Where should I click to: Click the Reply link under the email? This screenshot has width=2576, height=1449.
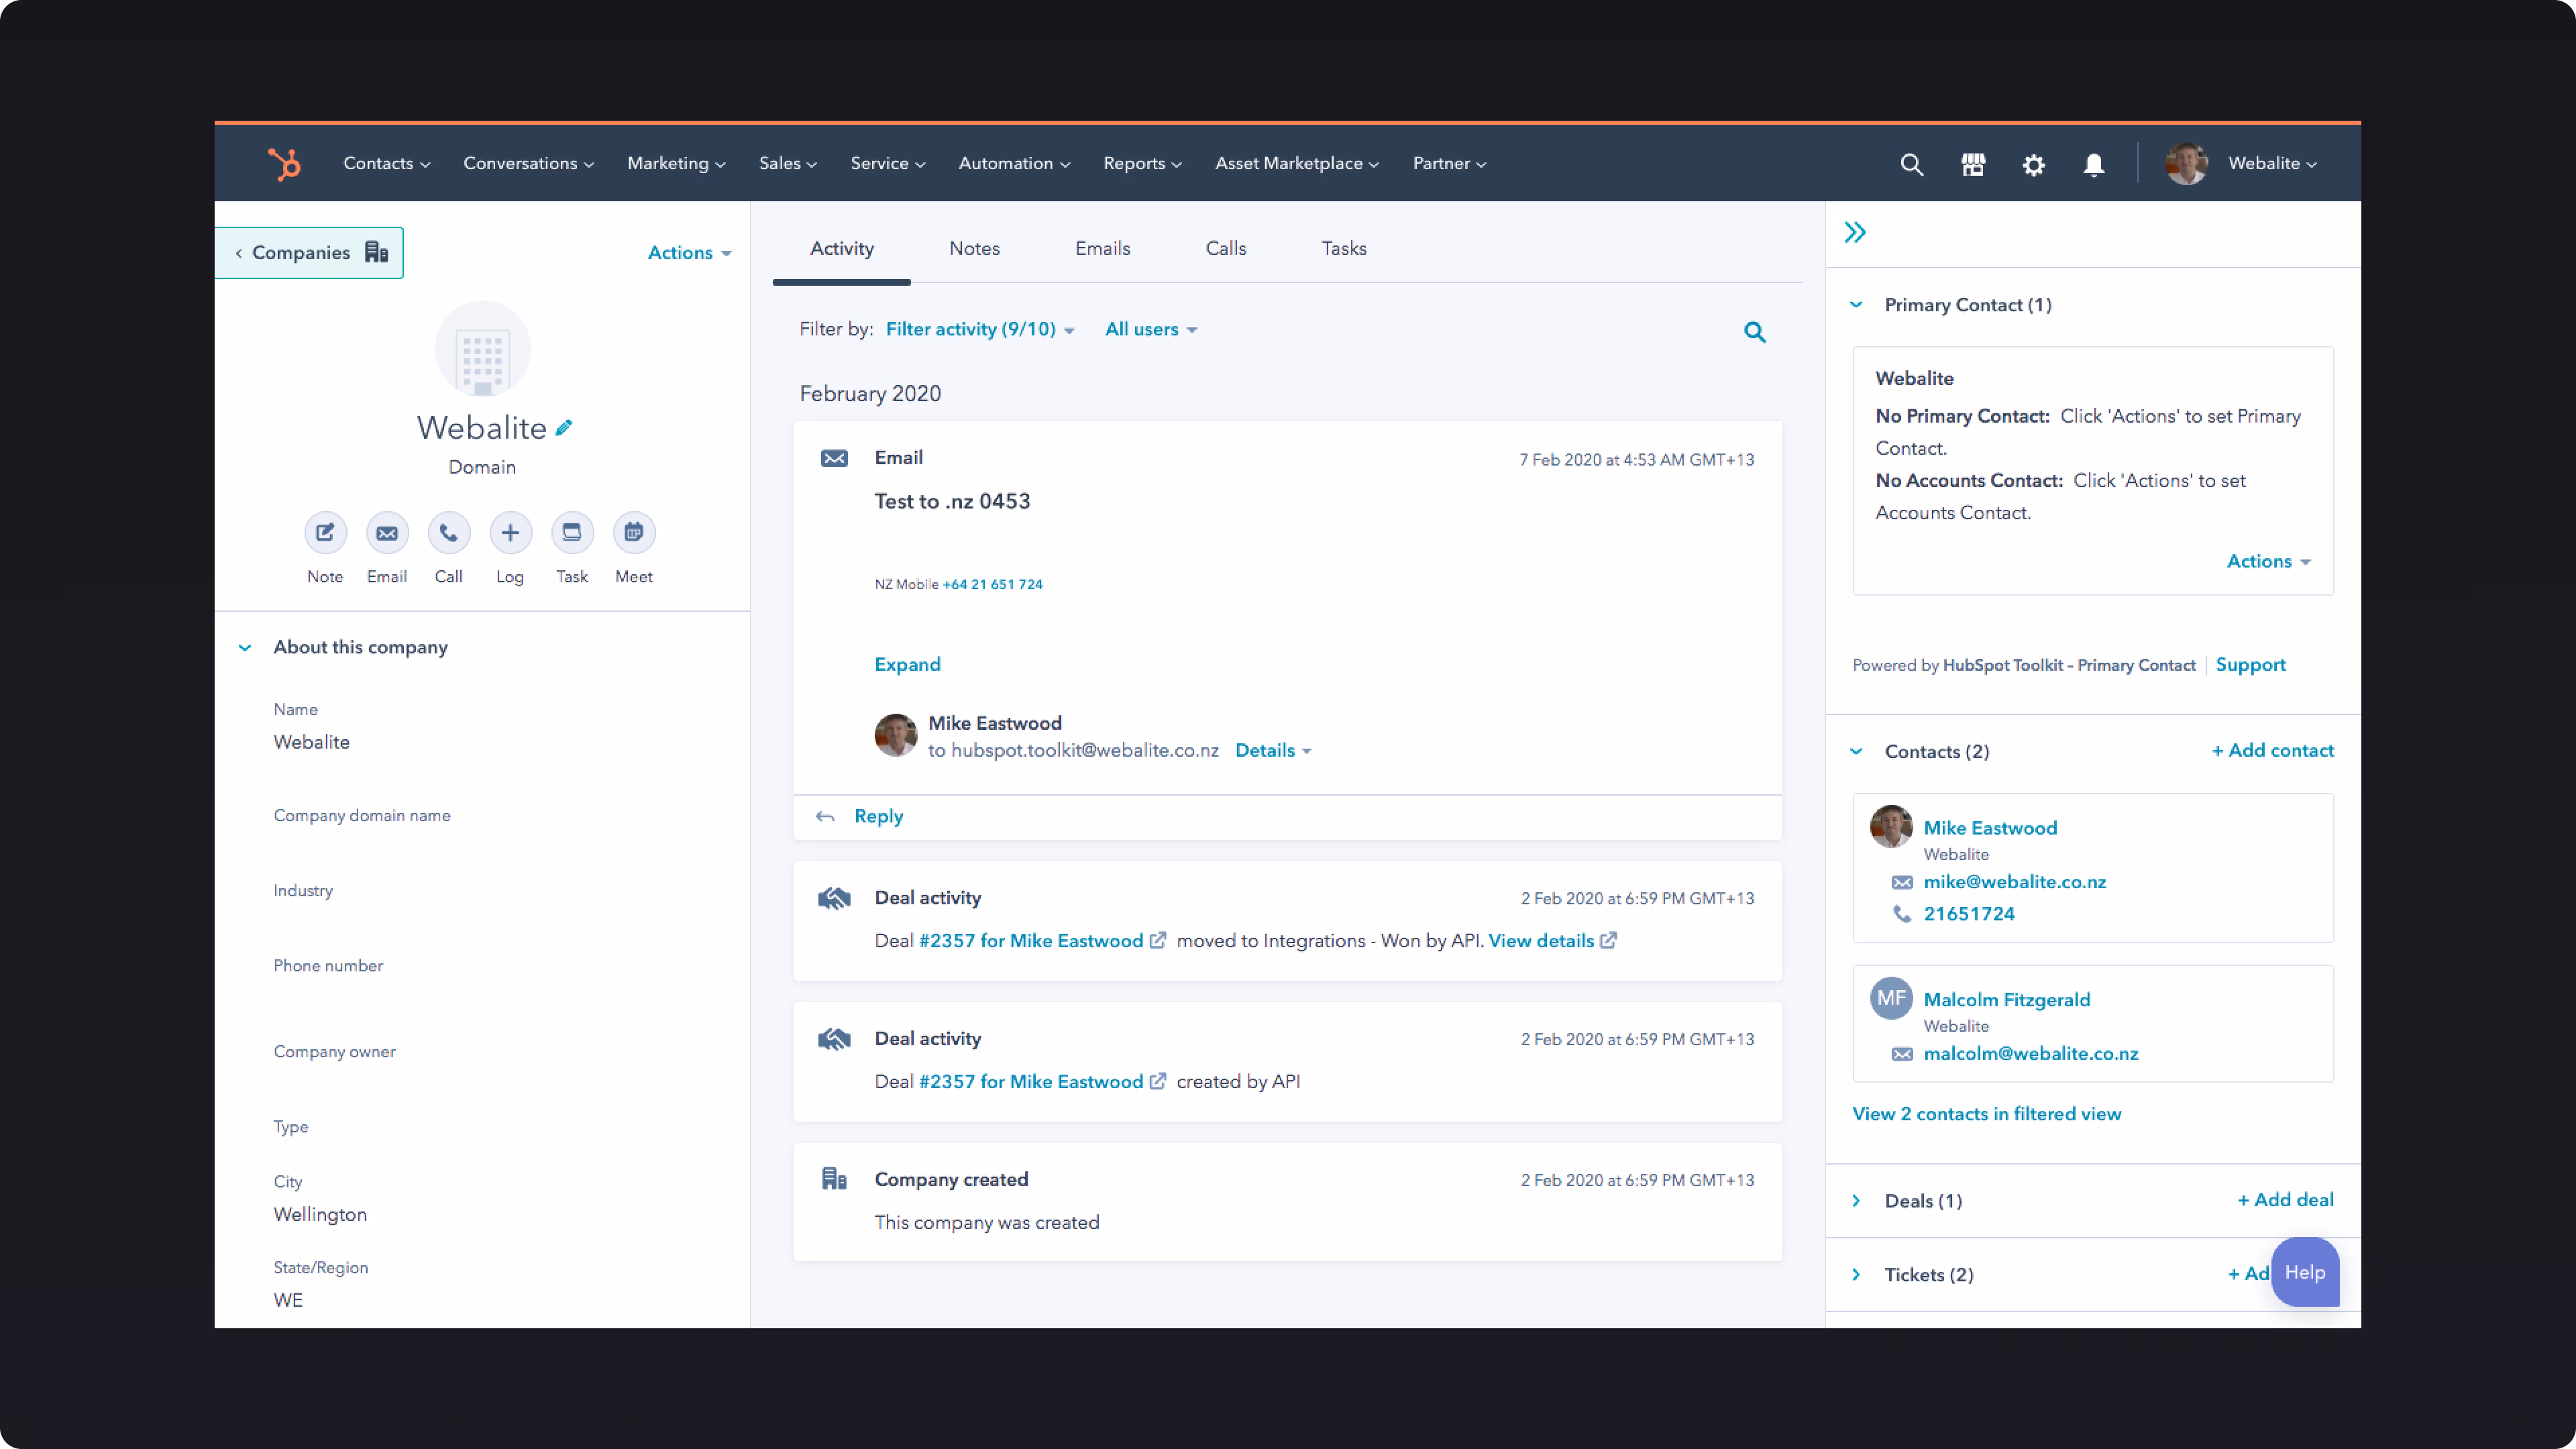[x=878, y=817]
